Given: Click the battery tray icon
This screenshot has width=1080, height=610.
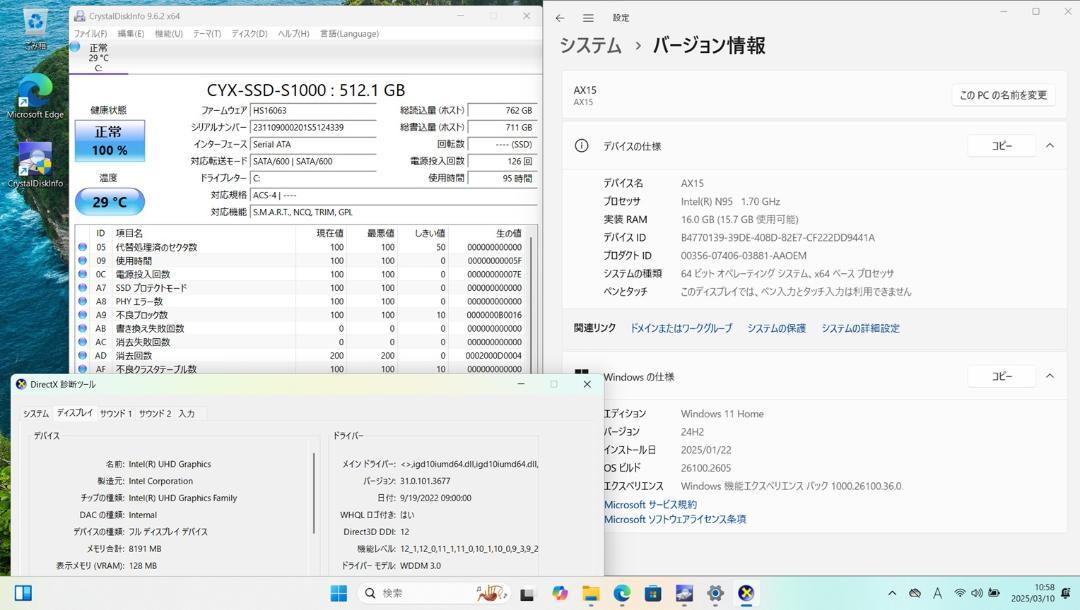Looking at the screenshot, I should [x=994, y=593].
